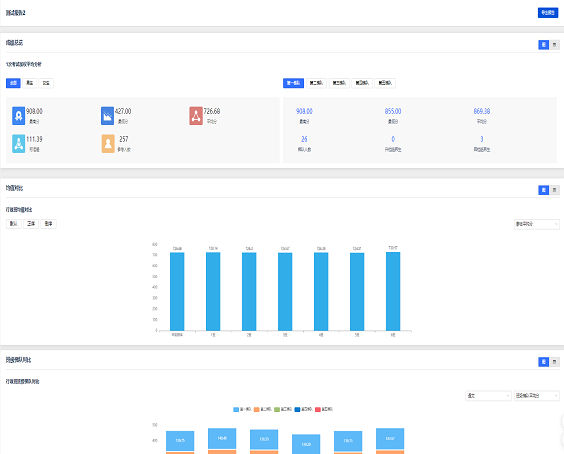The width and height of the screenshot is (564, 454).
Task: Open the dropdown right of bar chart filters
Action: coord(537,224)
